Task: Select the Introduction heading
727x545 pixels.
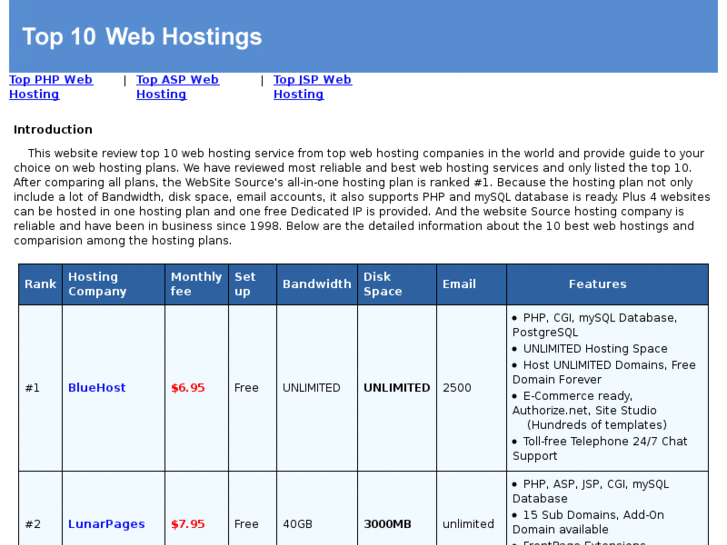Action: tap(53, 129)
